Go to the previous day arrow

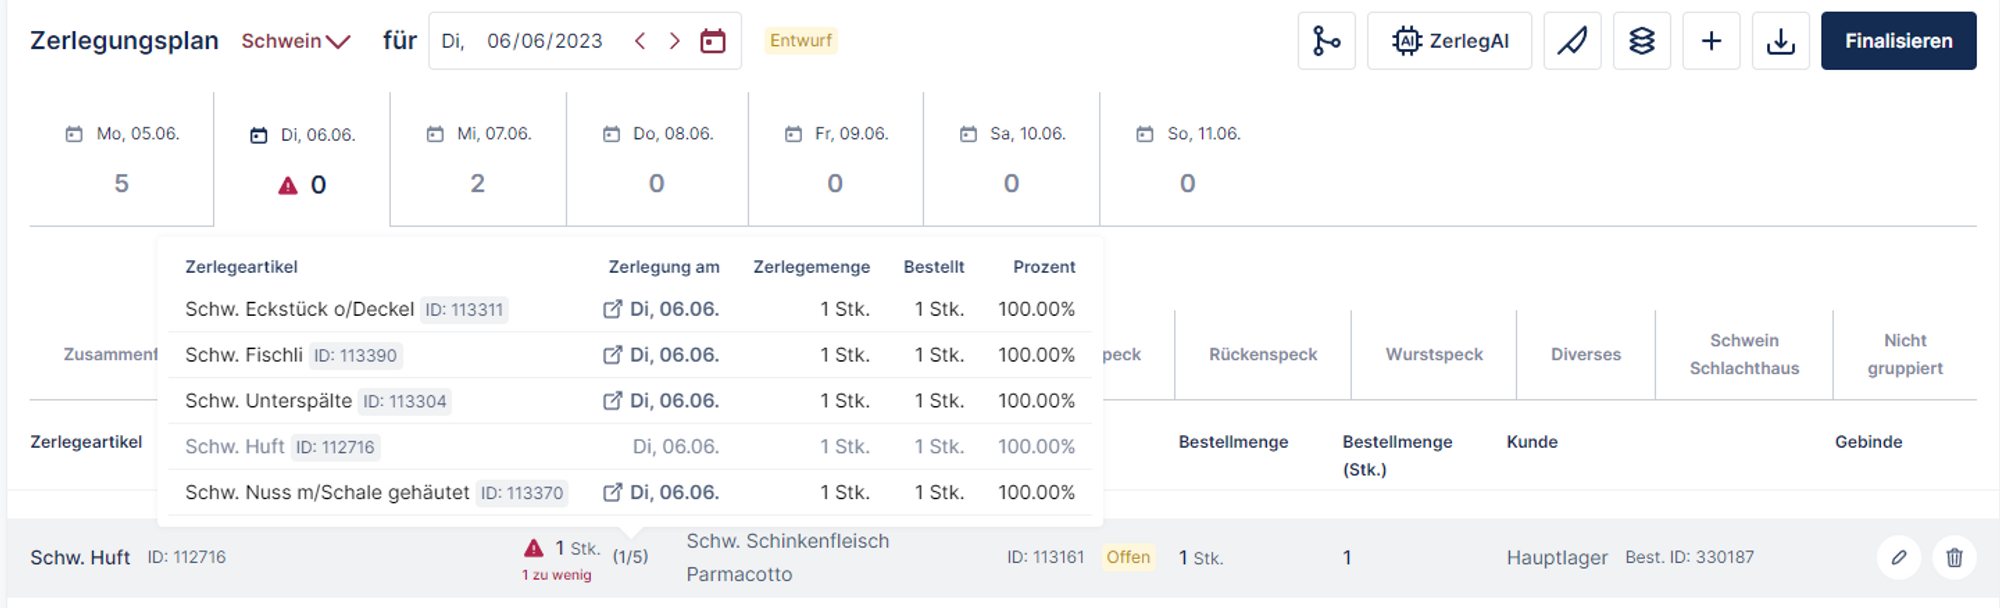[640, 41]
